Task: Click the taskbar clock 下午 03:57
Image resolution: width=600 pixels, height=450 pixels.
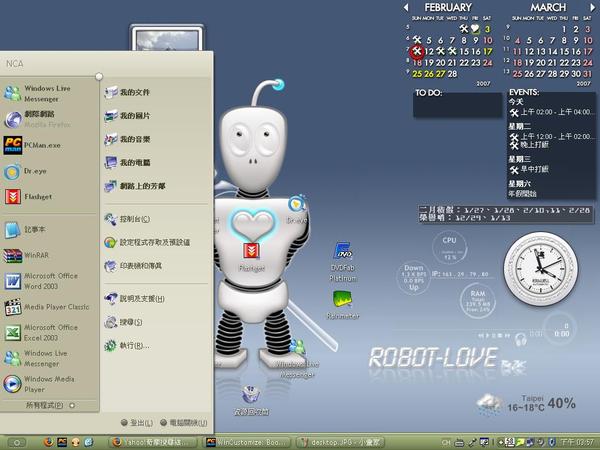Action: pos(577,443)
